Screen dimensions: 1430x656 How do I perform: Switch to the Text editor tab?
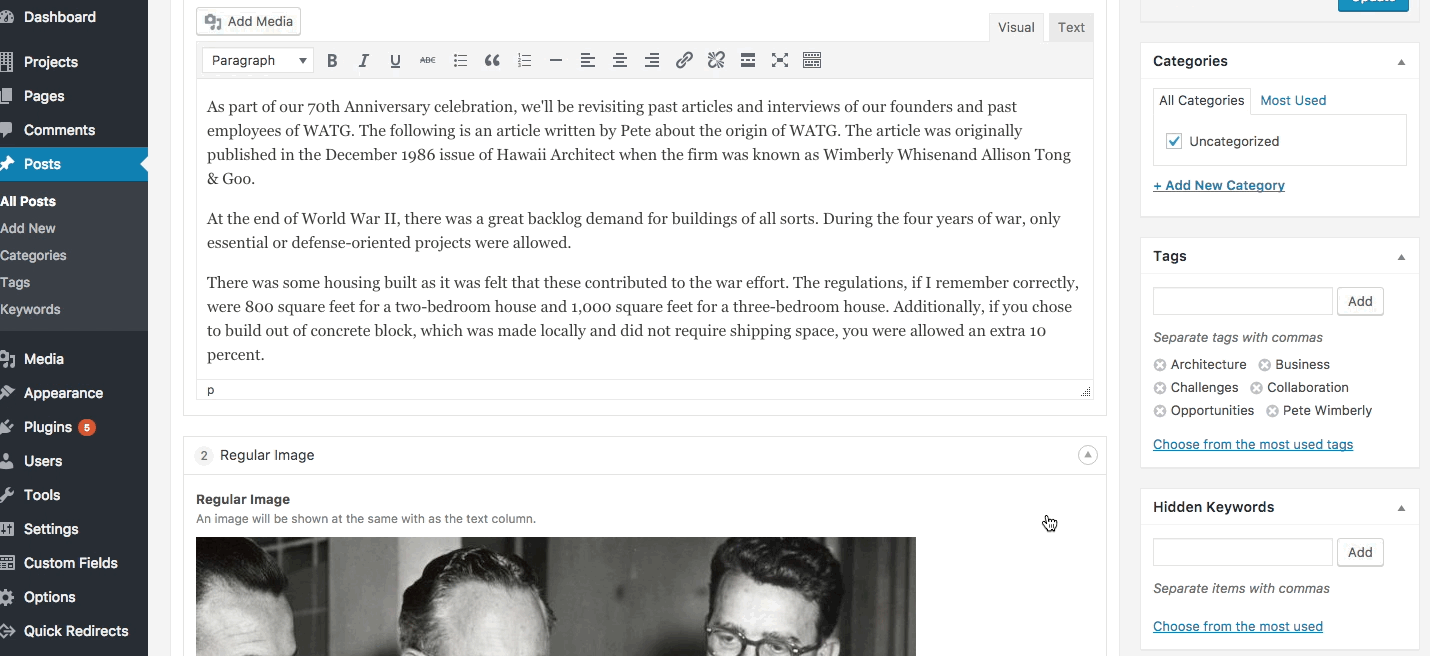pos(1071,27)
